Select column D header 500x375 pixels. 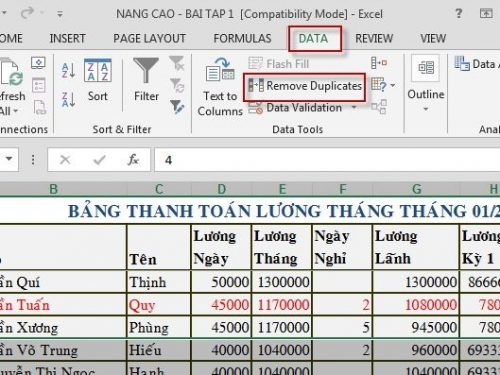[x=221, y=189]
